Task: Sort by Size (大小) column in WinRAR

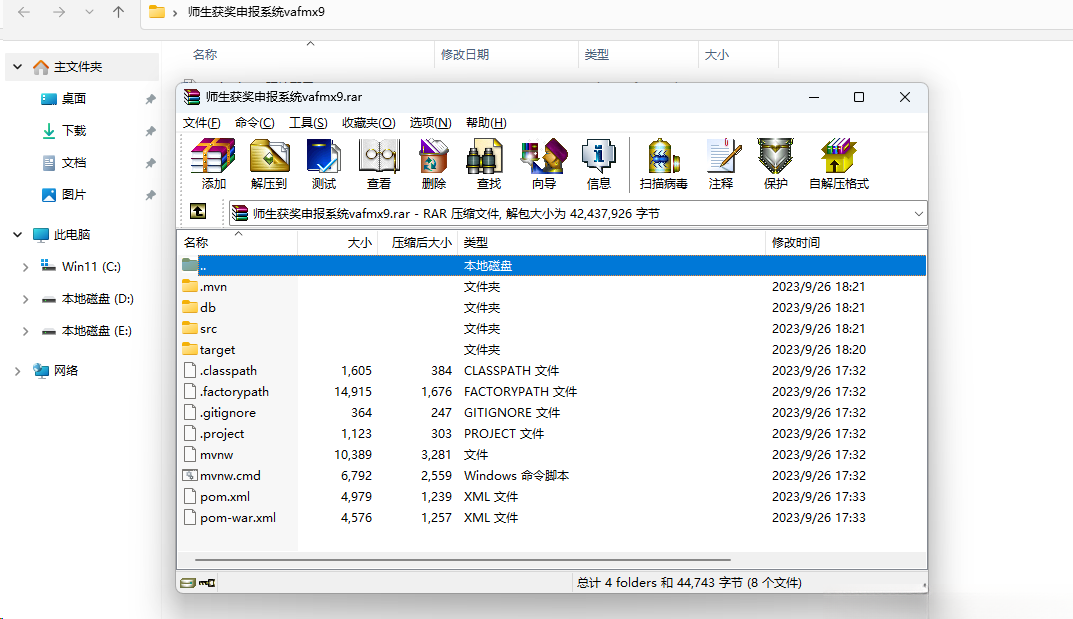Action: tap(337, 242)
